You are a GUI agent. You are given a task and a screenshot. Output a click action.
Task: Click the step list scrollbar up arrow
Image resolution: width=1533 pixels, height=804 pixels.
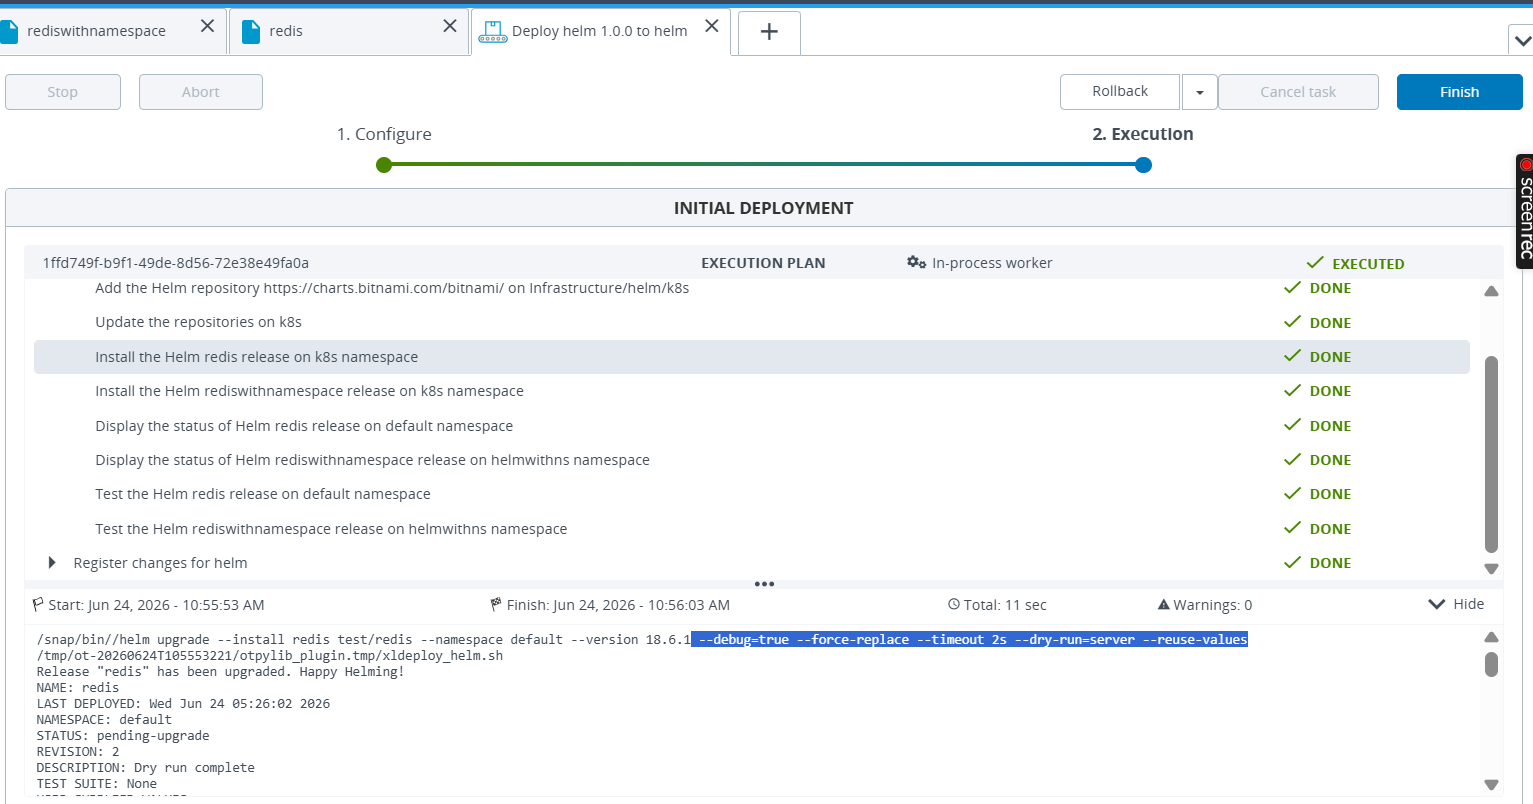click(x=1491, y=291)
